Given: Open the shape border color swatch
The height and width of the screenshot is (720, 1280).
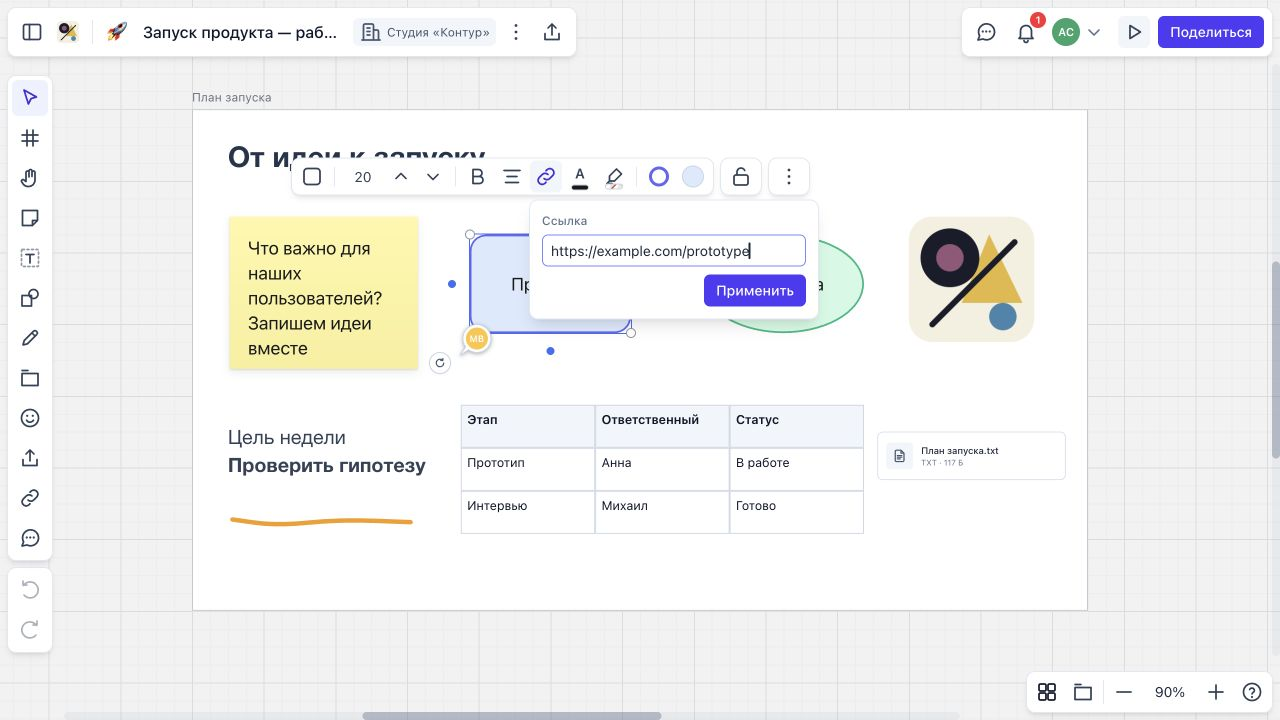Looking at the screenshot, I should click(x=659, y=177).
